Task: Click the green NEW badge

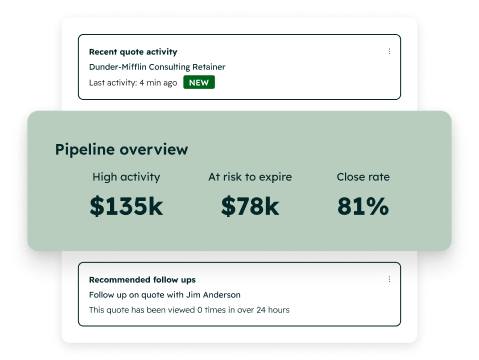Action: click(199, 82)
